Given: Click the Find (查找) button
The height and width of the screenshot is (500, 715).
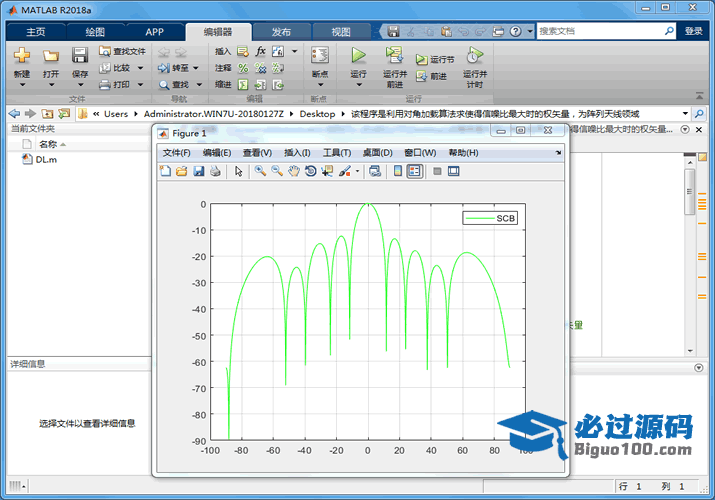Looking at the screenshot, I should click(174, 84).
